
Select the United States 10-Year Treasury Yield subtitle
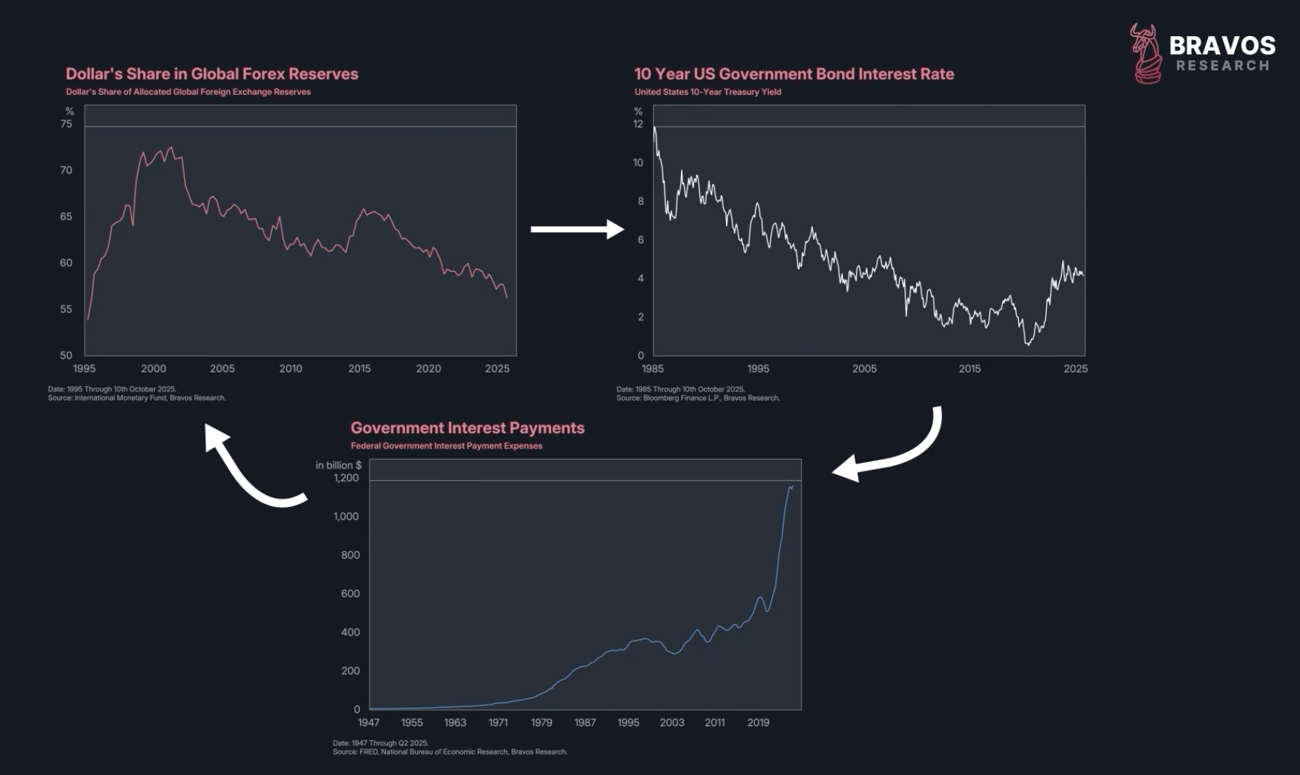708,92
